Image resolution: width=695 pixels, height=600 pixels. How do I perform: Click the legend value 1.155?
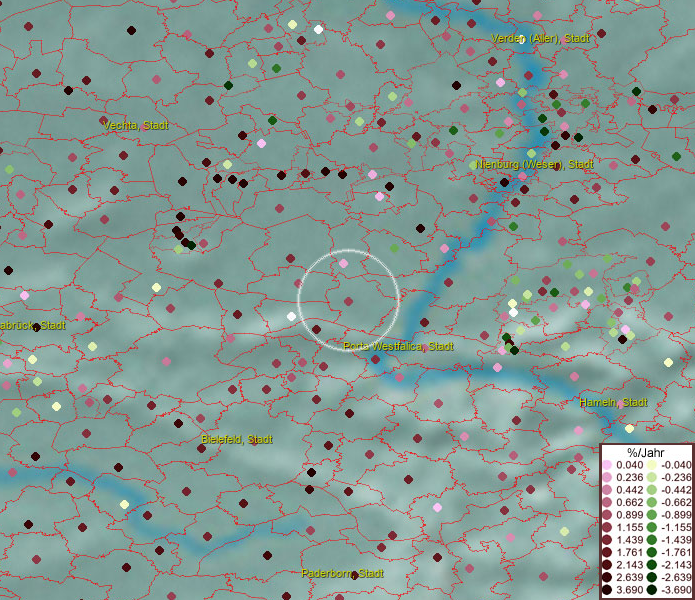coord(629,527)
